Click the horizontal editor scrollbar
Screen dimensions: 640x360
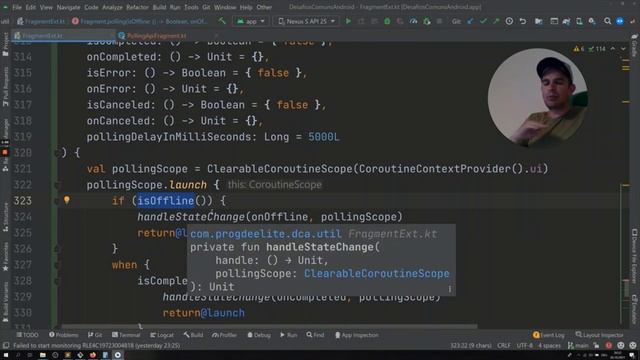click(x=269, y=327)
